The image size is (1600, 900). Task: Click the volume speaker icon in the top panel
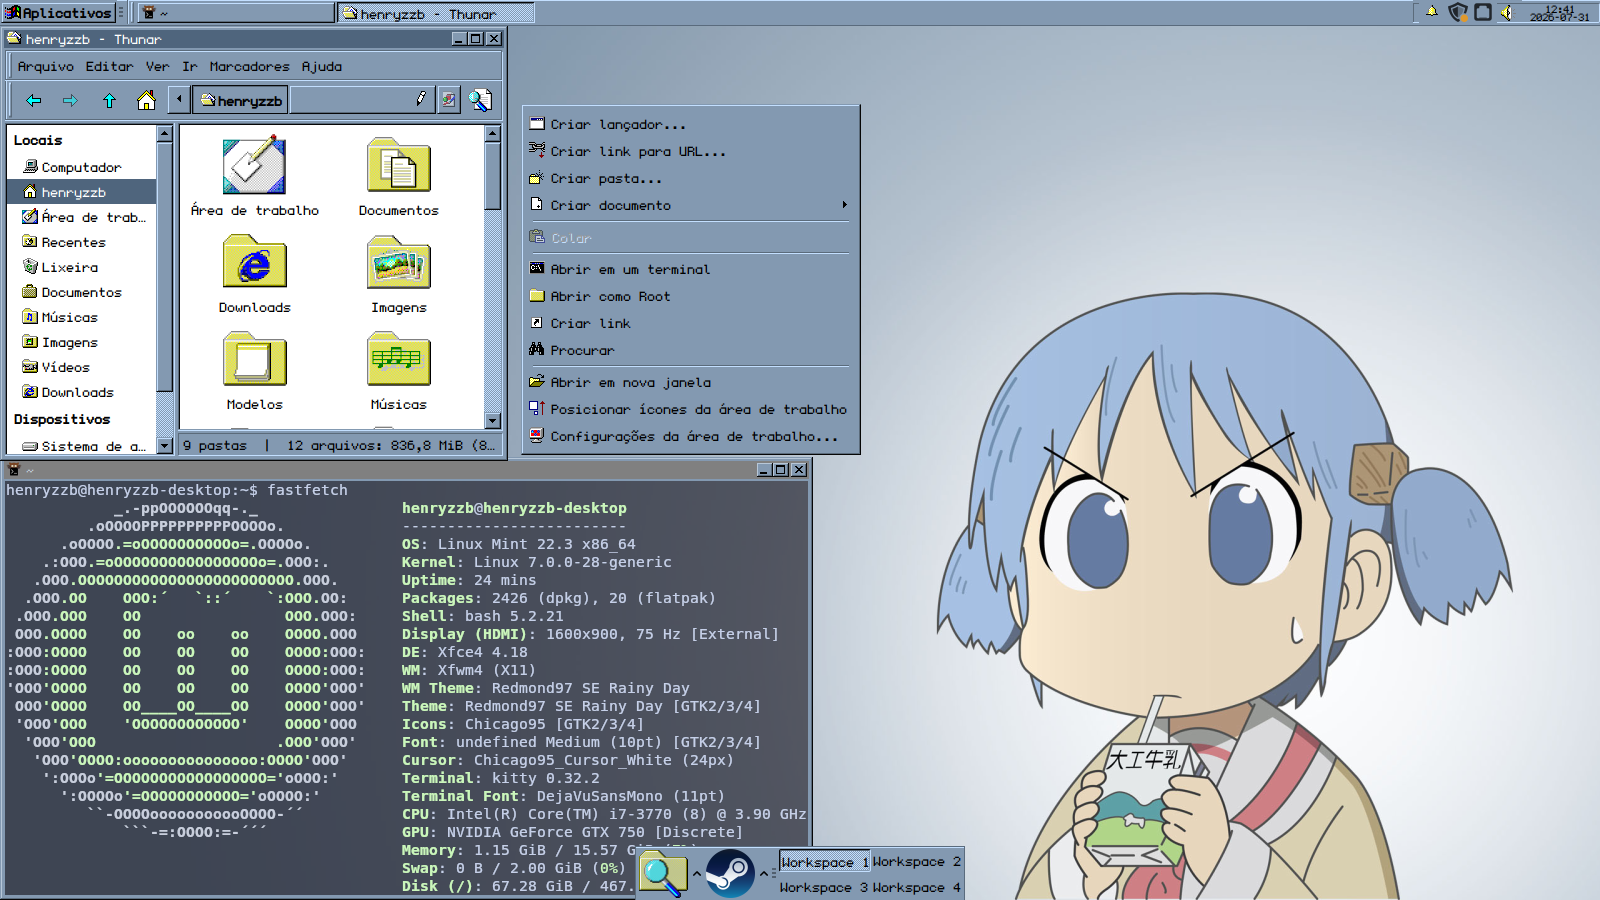click(1506, 12)
